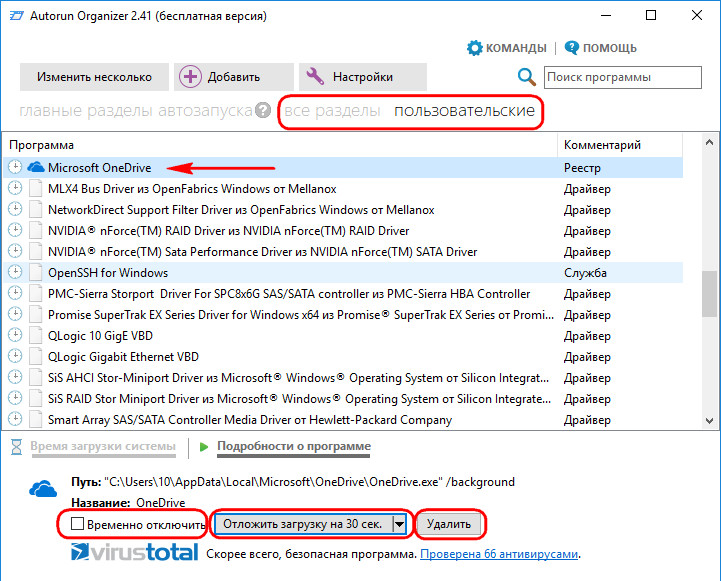
Task: Select QLogic Gigabit Ethernet VBD entry
Action: (x=343, y=357)
